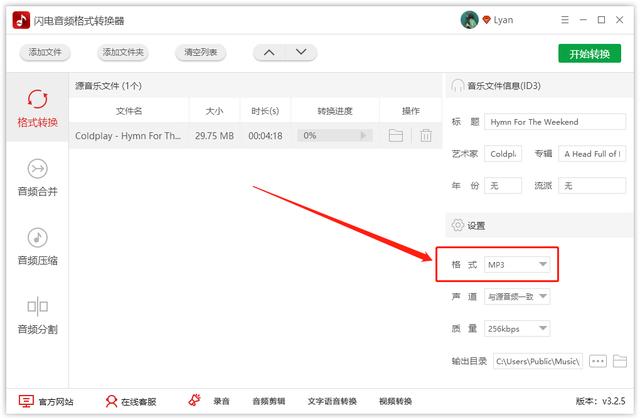Open output folder icon next to ellipsis
This screenshot has width=640, height=420.
coord(620,361)
